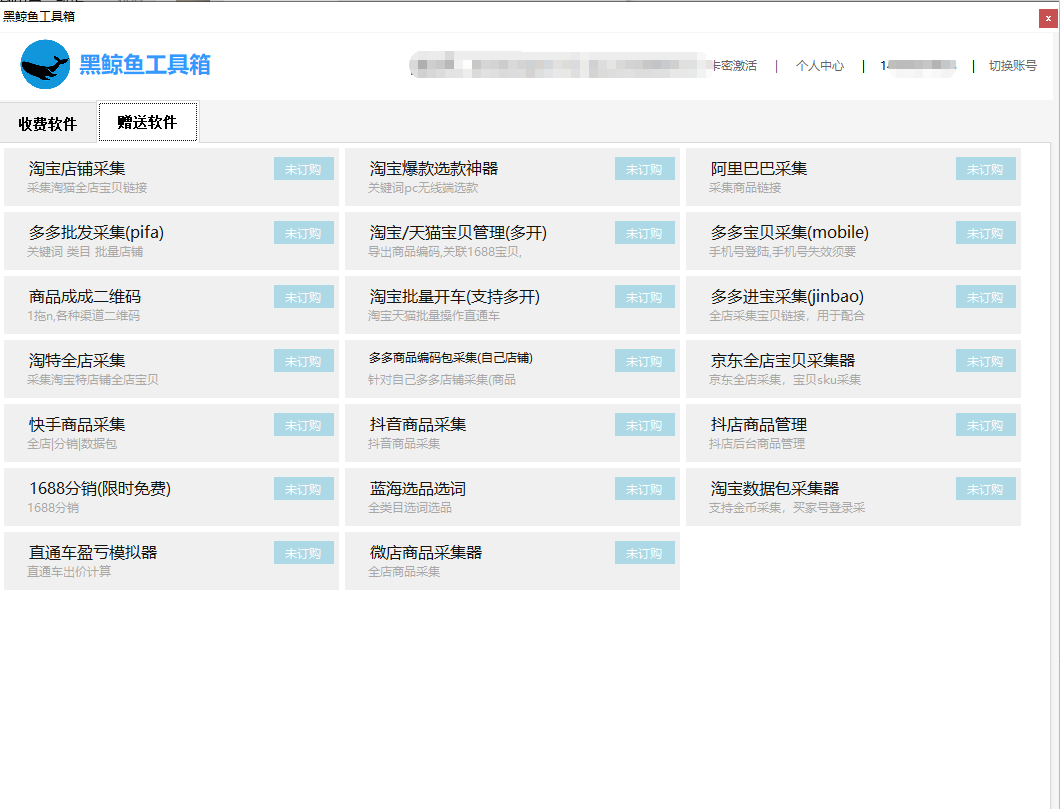Screen dimensions: 1060x809
Task: Select the 淘宝店铺采集 title
Action: [77, 168]
